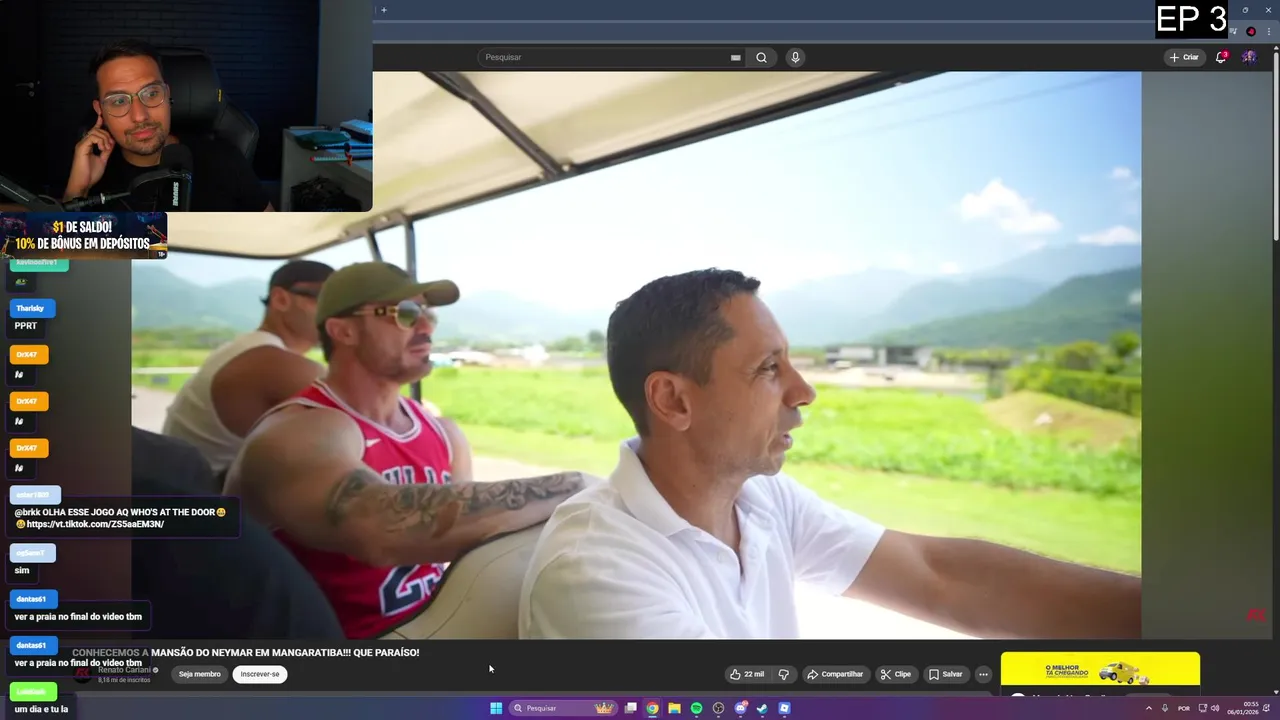The height and width of the screenshot is (720, 1280).
Task: Open the tiktok link in chat message
Action: pos(95,524)
